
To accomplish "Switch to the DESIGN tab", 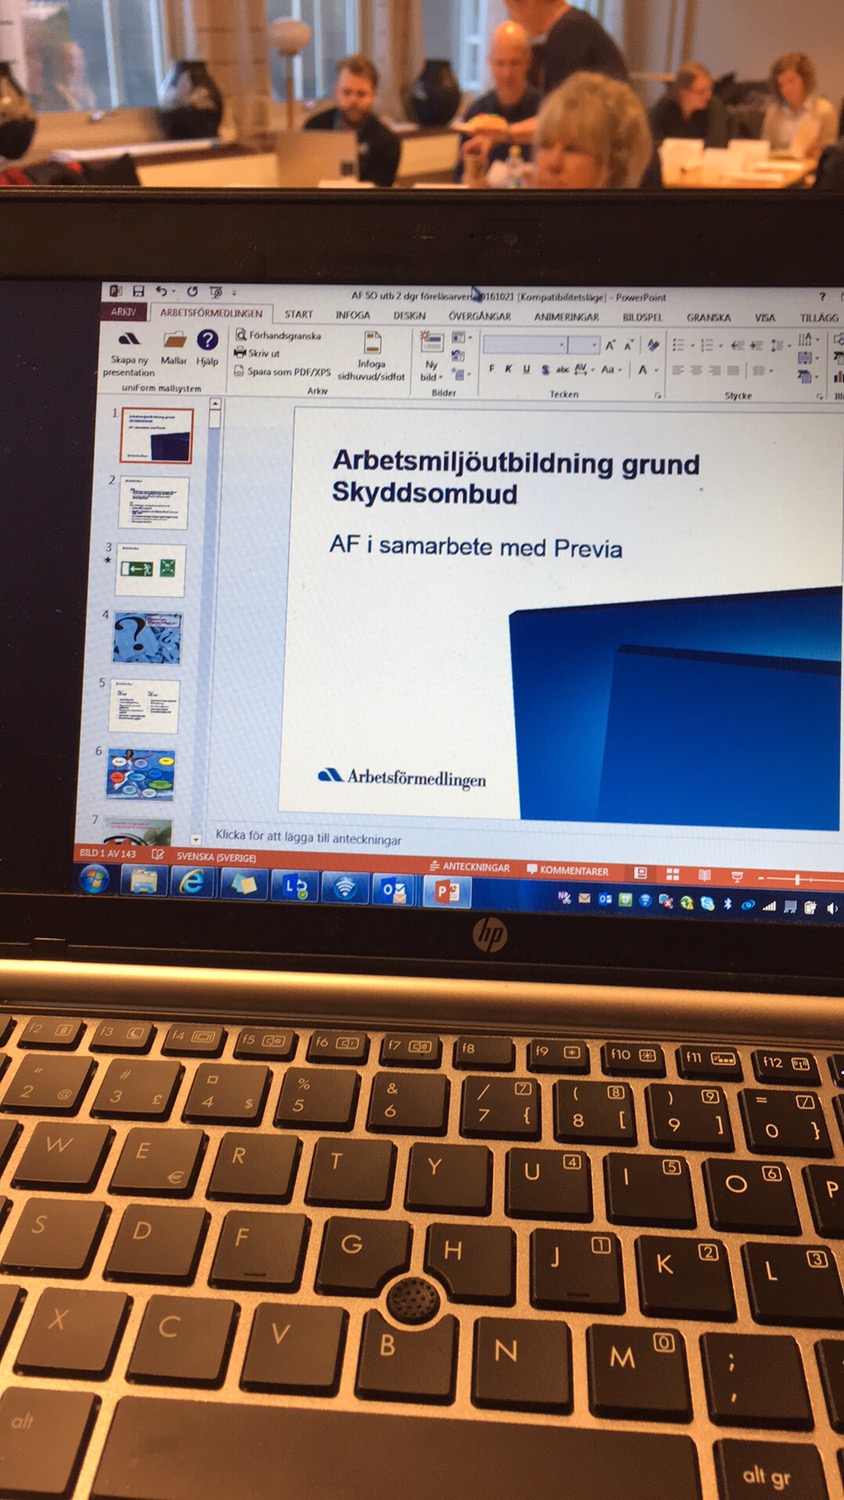I will coord(409,315).
